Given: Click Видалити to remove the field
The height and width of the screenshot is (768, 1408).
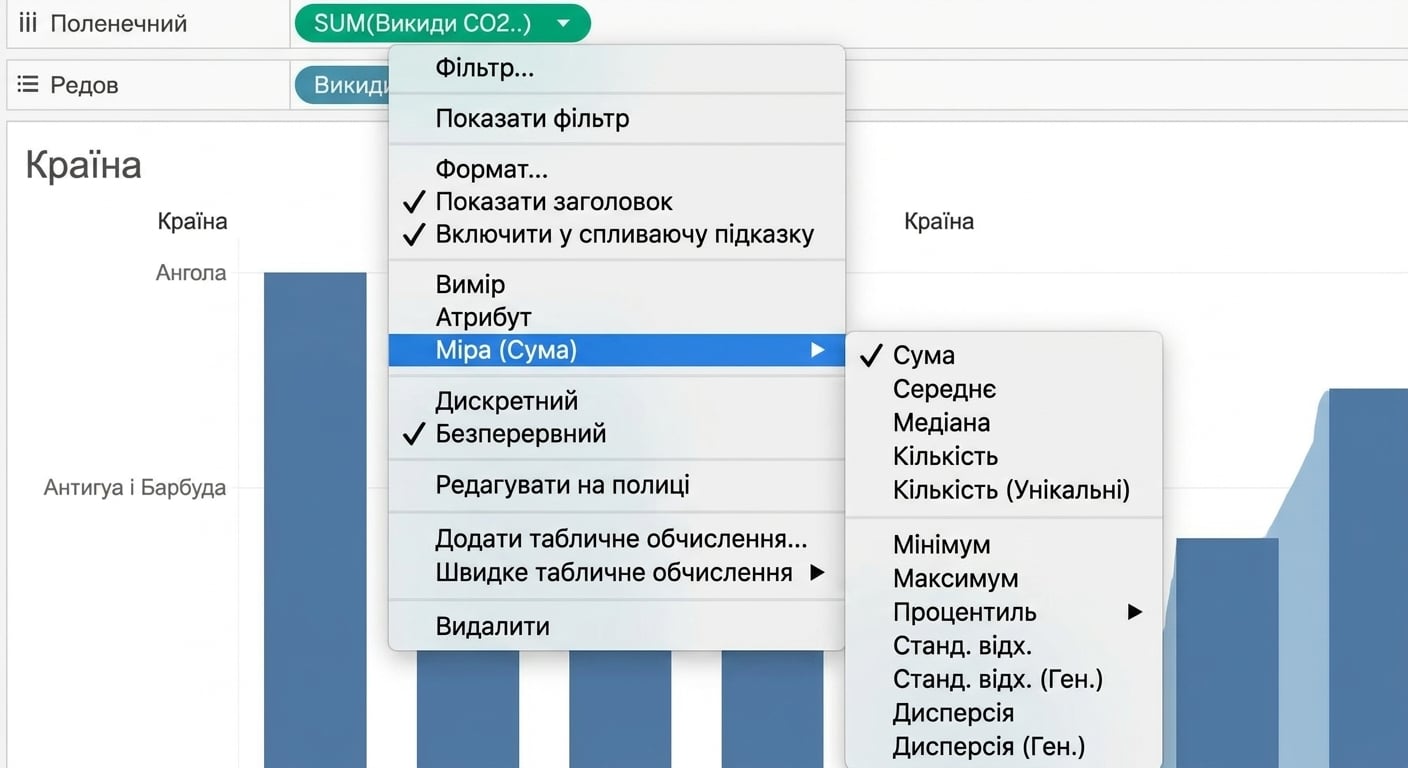Looking at the screenshot, I should pos(617,627).
